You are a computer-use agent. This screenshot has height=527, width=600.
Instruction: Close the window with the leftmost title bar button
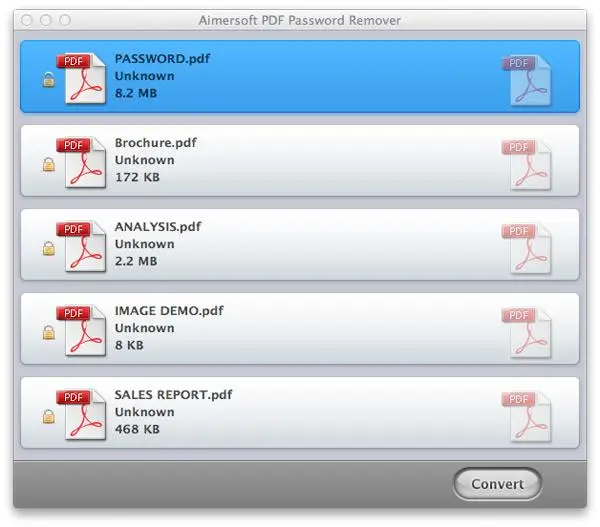coord(27,20)
